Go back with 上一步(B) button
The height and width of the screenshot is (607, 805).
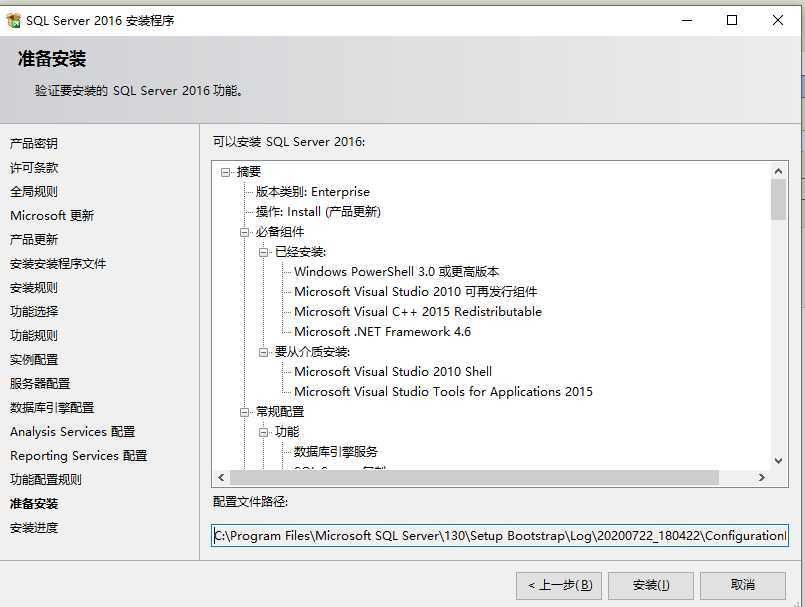tap(559, 585)
